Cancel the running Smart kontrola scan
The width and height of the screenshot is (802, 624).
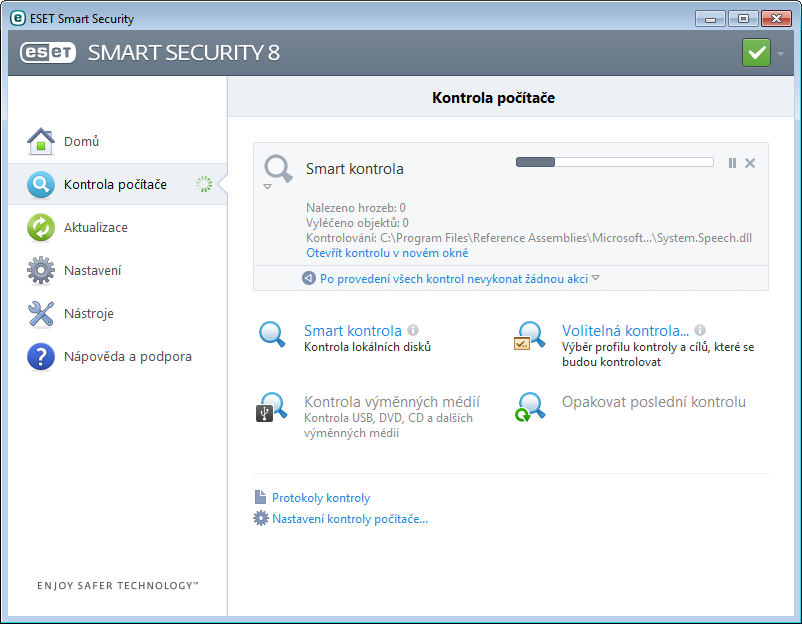click(x=750, y=163)
